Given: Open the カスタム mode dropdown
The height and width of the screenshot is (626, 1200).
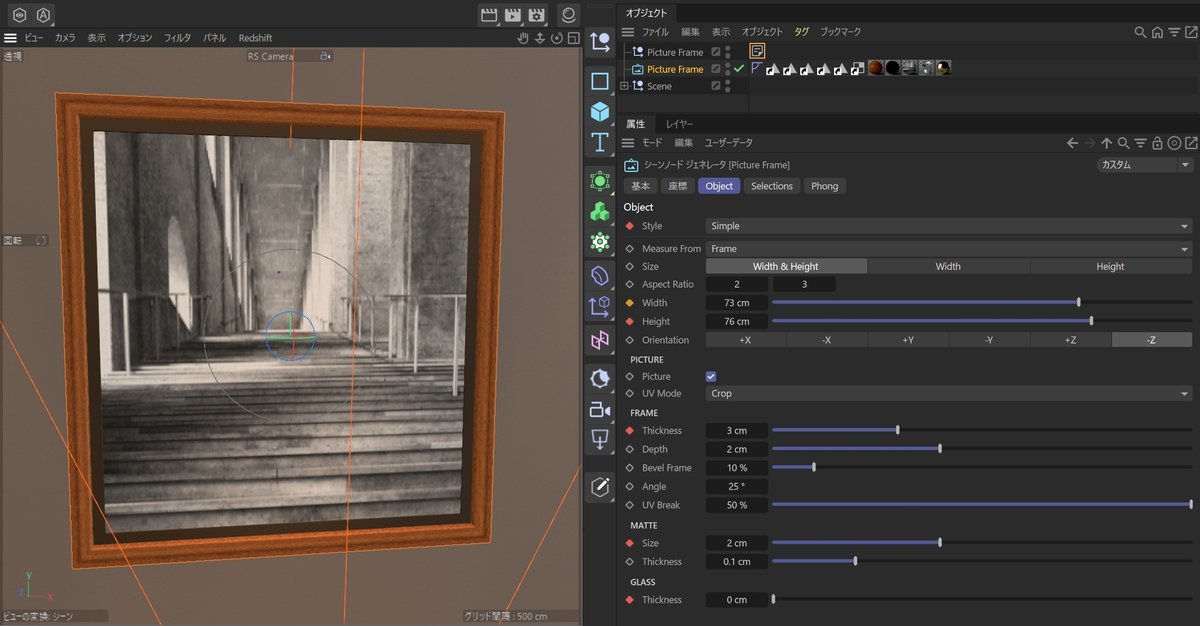Looking at the screenshot, I should (1145, 165).
